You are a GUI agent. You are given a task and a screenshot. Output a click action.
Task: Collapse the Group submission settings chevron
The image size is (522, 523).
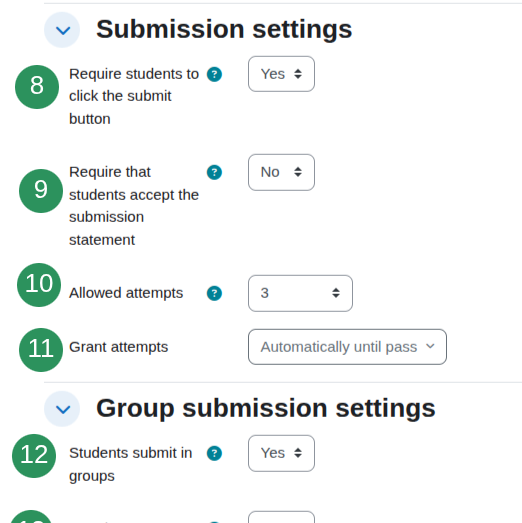pyautogui.click(x=62, y=409)
